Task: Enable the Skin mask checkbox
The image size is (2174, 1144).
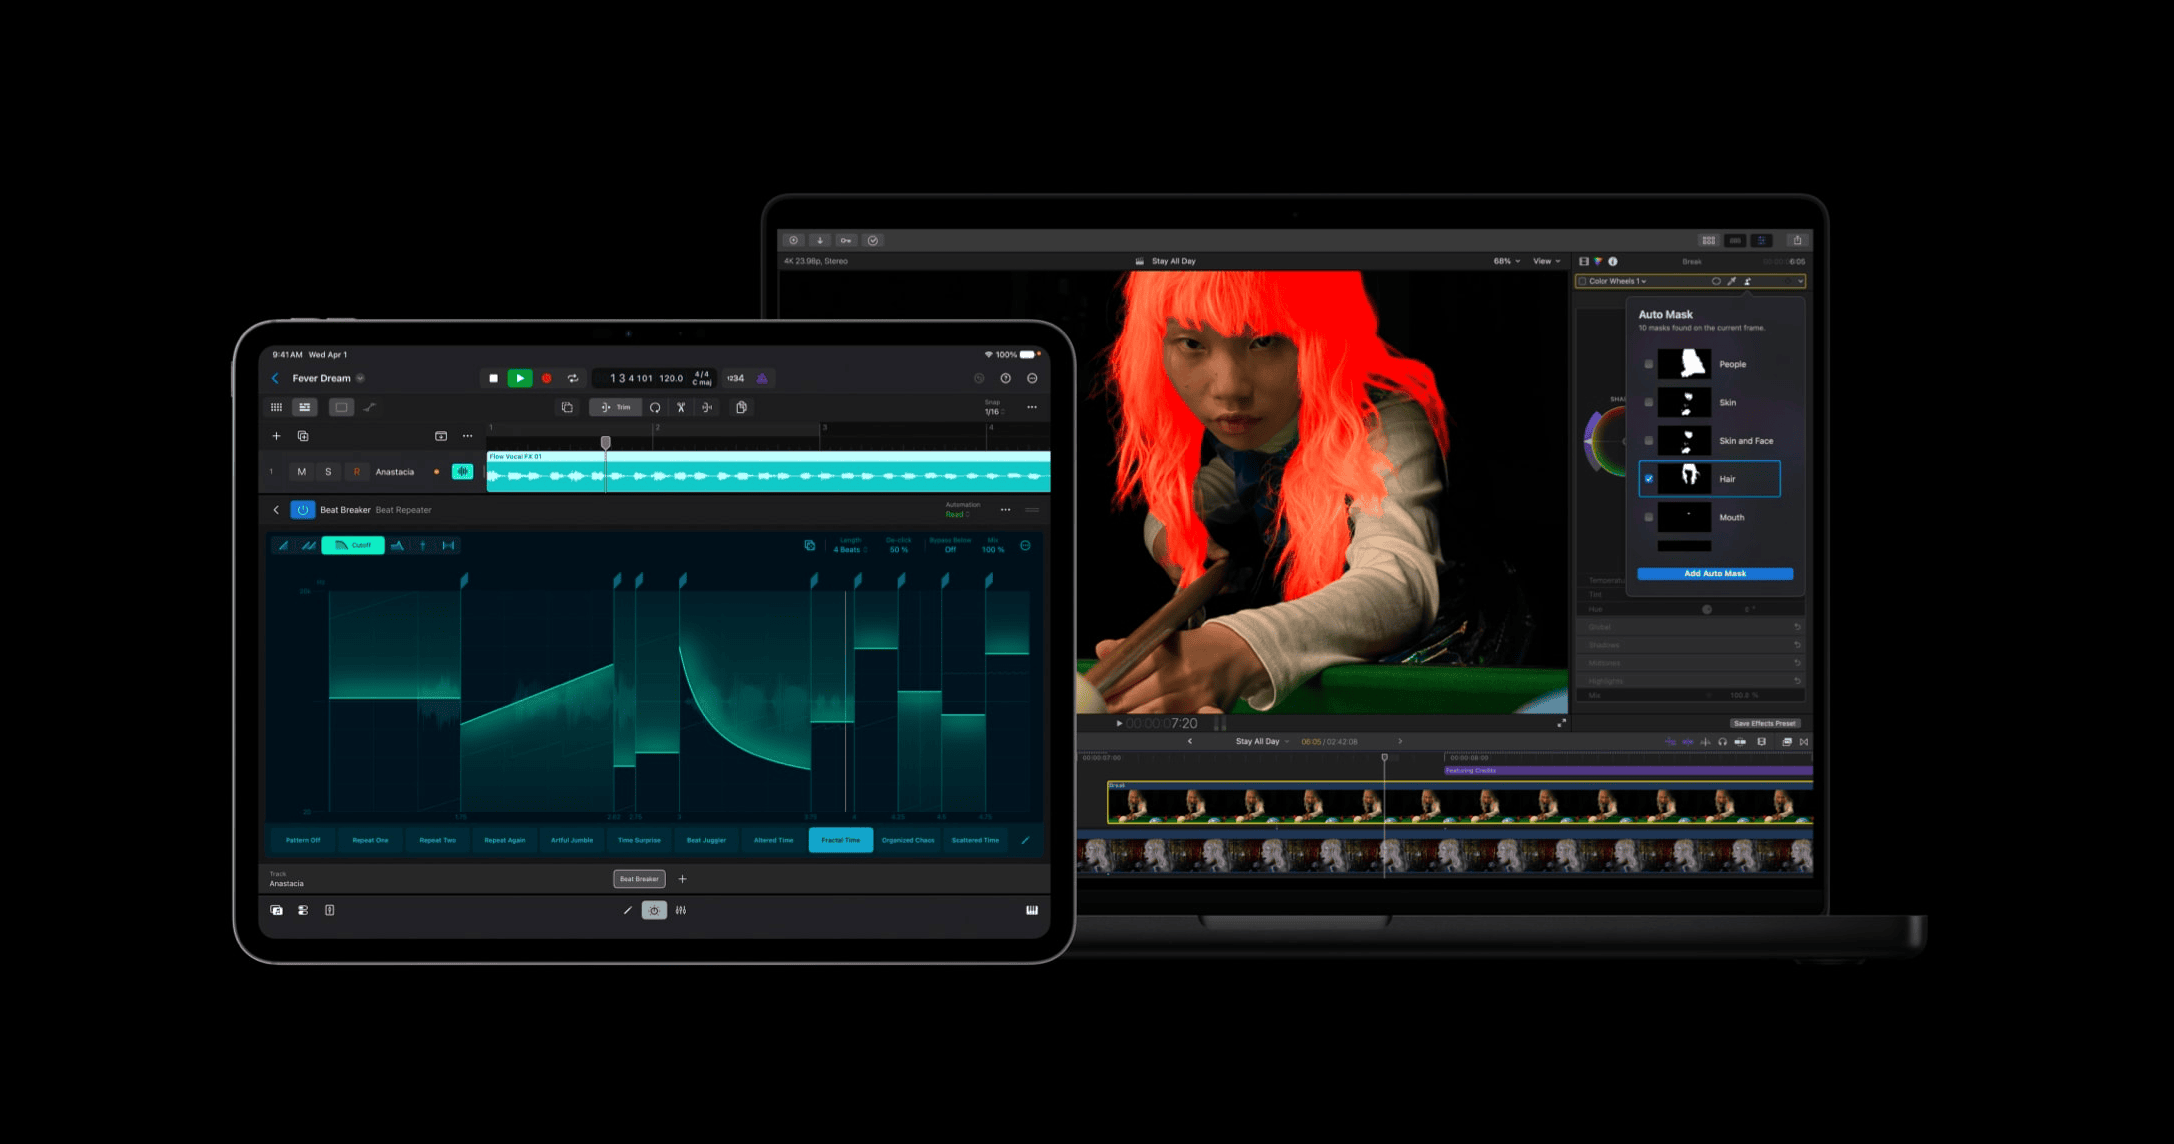Action: tap(1649, 402)
